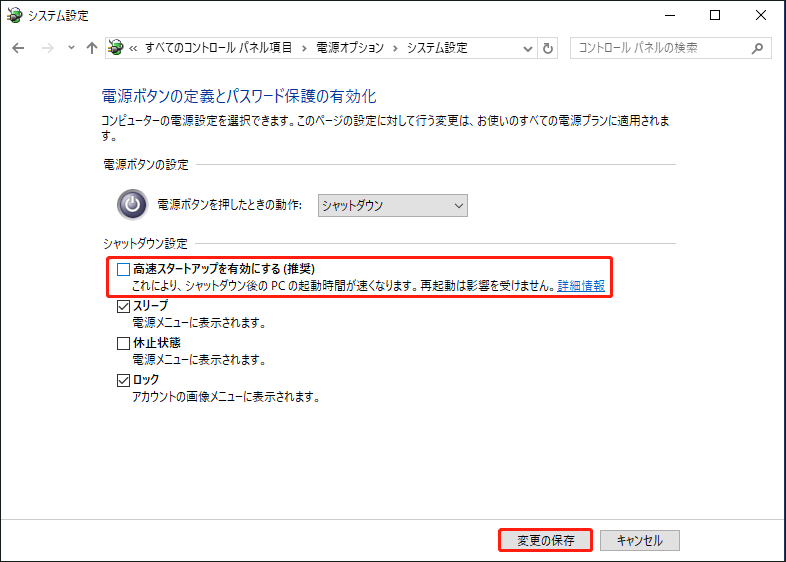This screenshot has height=562, width=786.
Task: Expand chevron after すべてのコントロール パネル項目
Action: 304,48
